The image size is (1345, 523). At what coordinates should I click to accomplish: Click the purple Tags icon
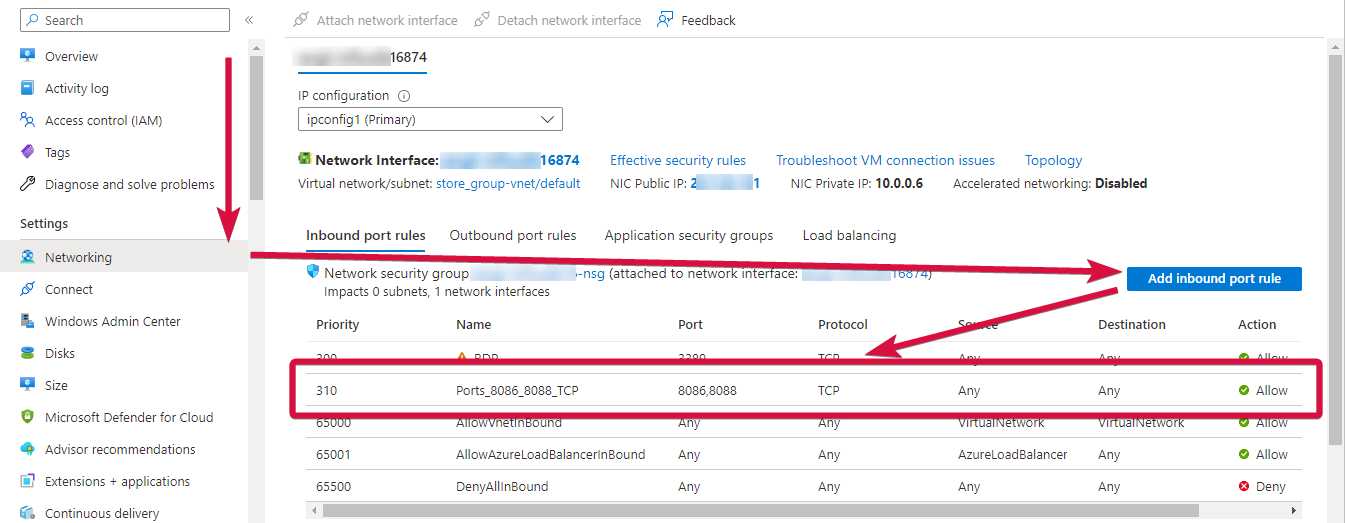28,152
